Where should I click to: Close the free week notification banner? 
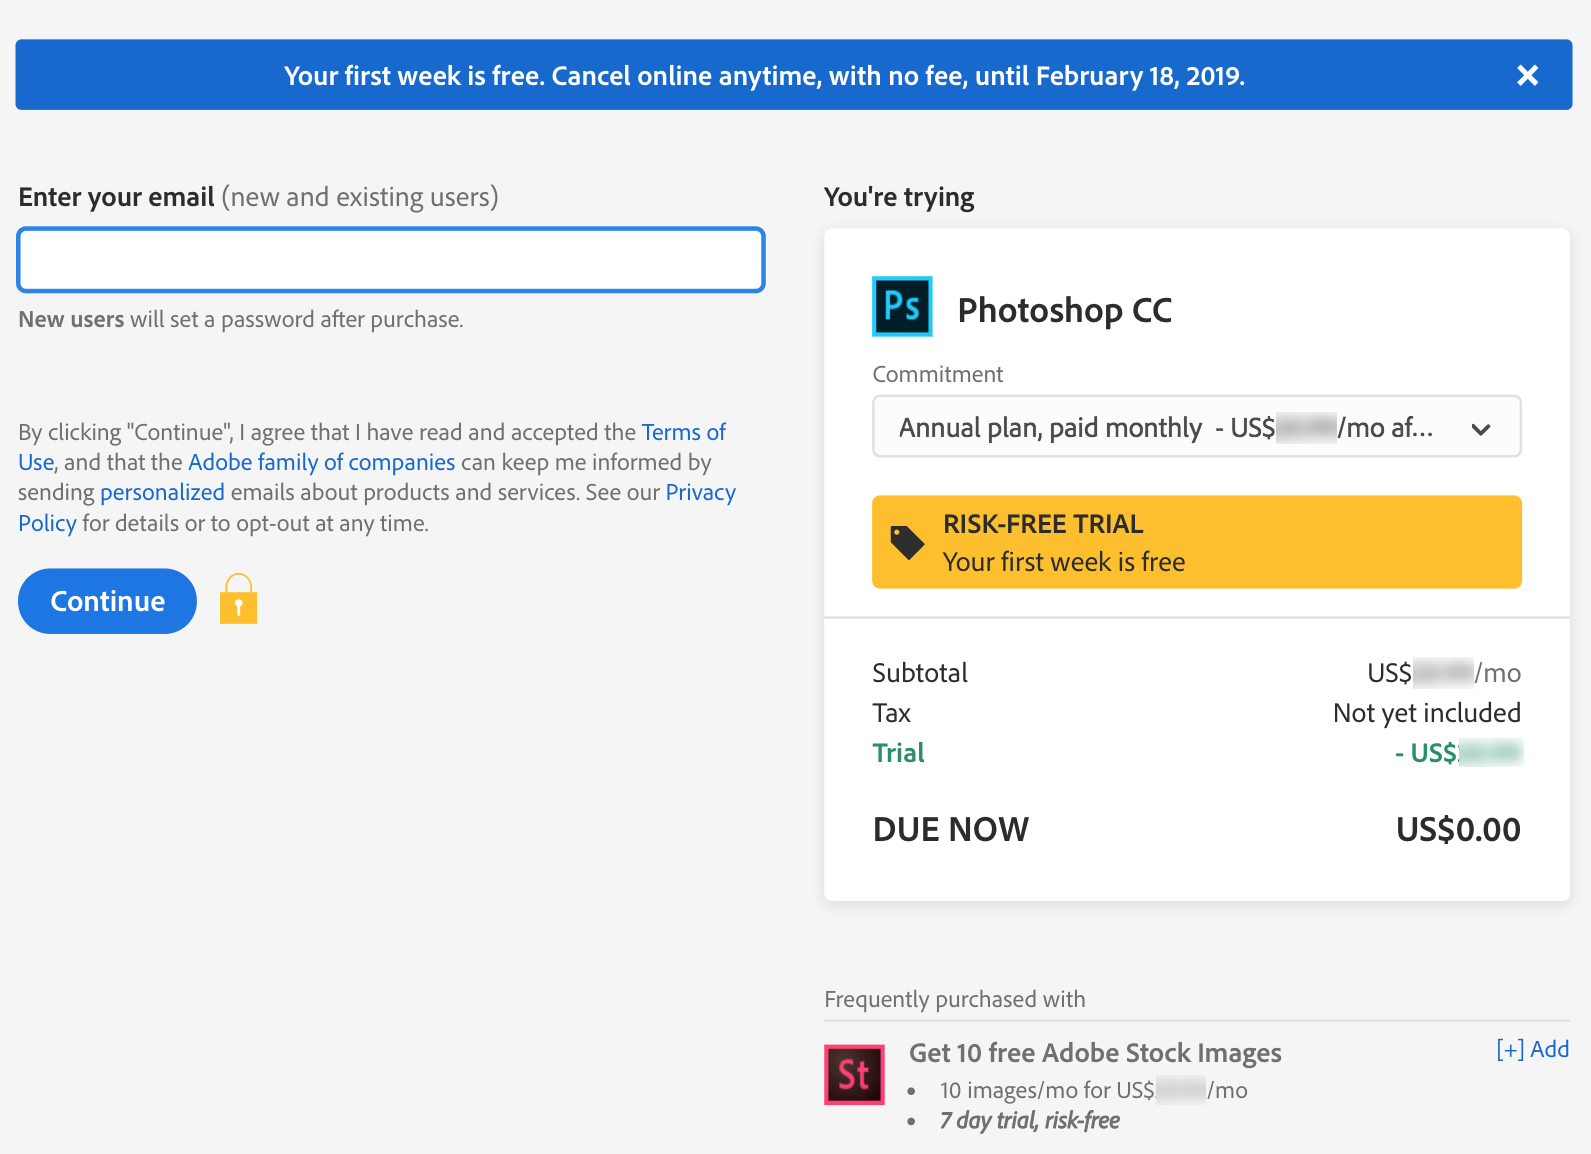click(x=1527, y=75)
